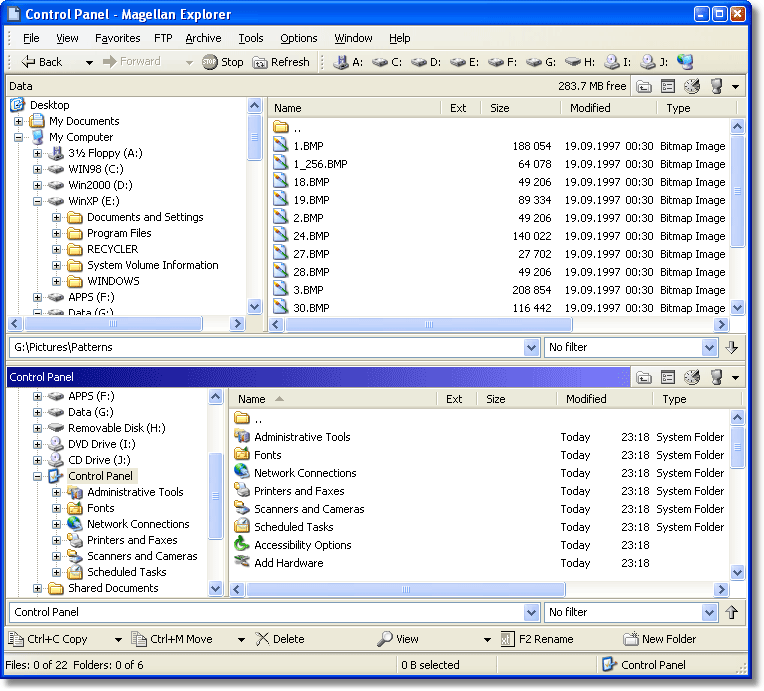The height and width of the screenshot is (691, 764).
Task: Click the Delete button in the bottom bar
Action: [x=280, y=639]
